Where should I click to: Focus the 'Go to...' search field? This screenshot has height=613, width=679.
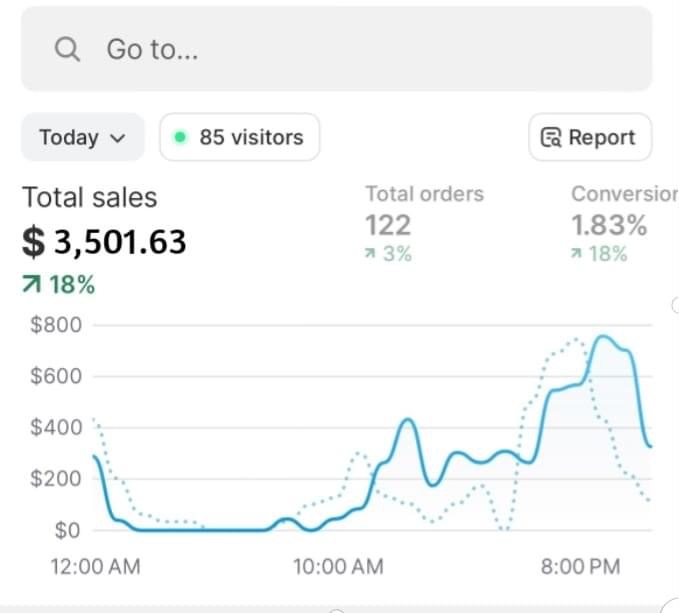coord(336,48)
